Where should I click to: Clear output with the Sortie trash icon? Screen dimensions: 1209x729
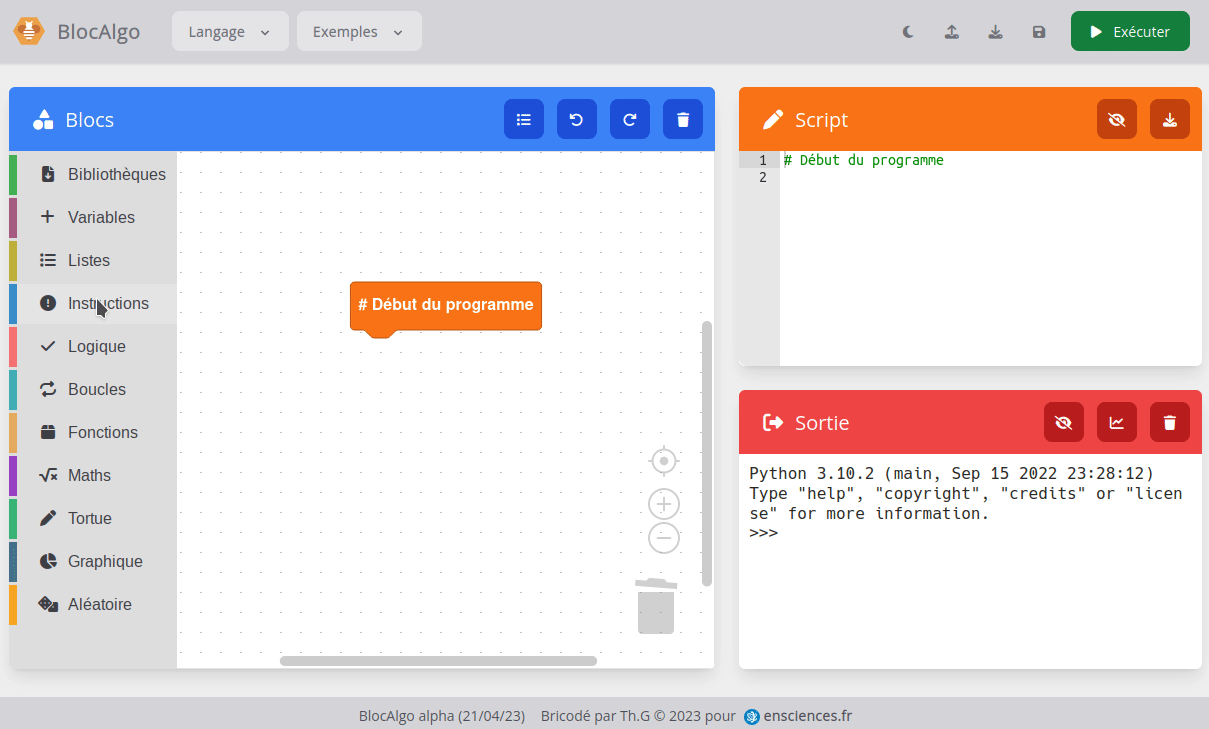[x=1169, y=423]
